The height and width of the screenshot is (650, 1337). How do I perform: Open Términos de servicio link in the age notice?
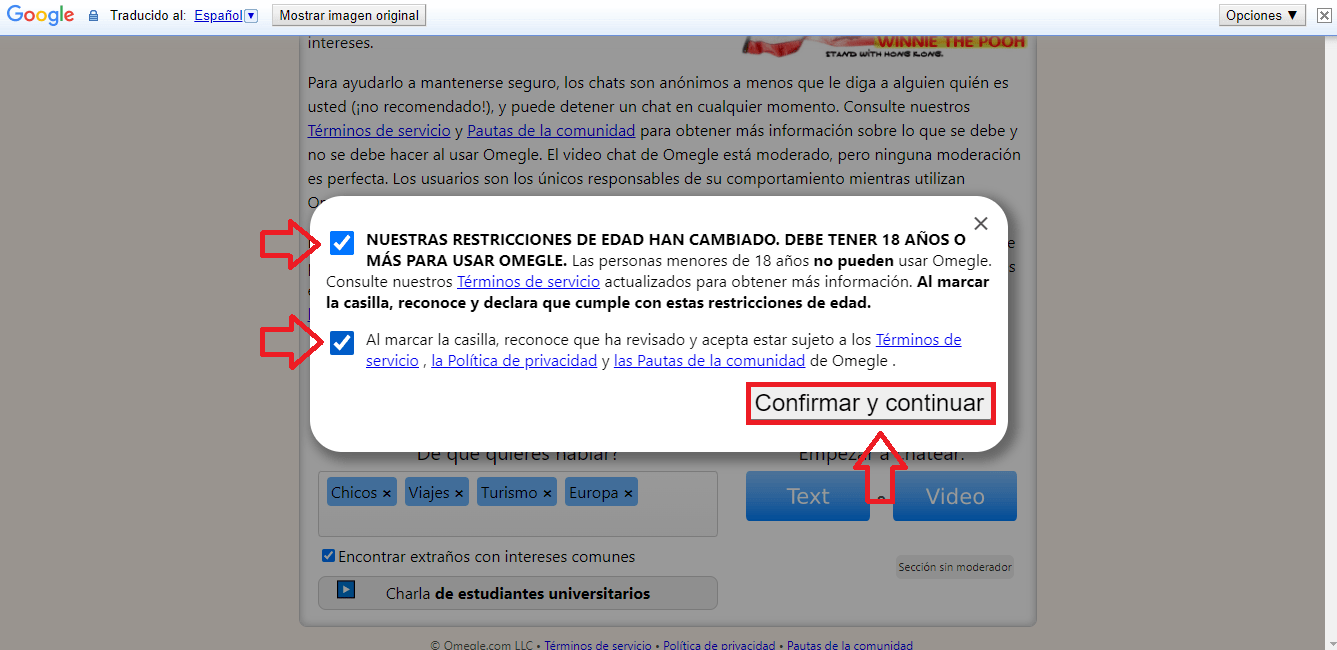[x=528, y=282]
